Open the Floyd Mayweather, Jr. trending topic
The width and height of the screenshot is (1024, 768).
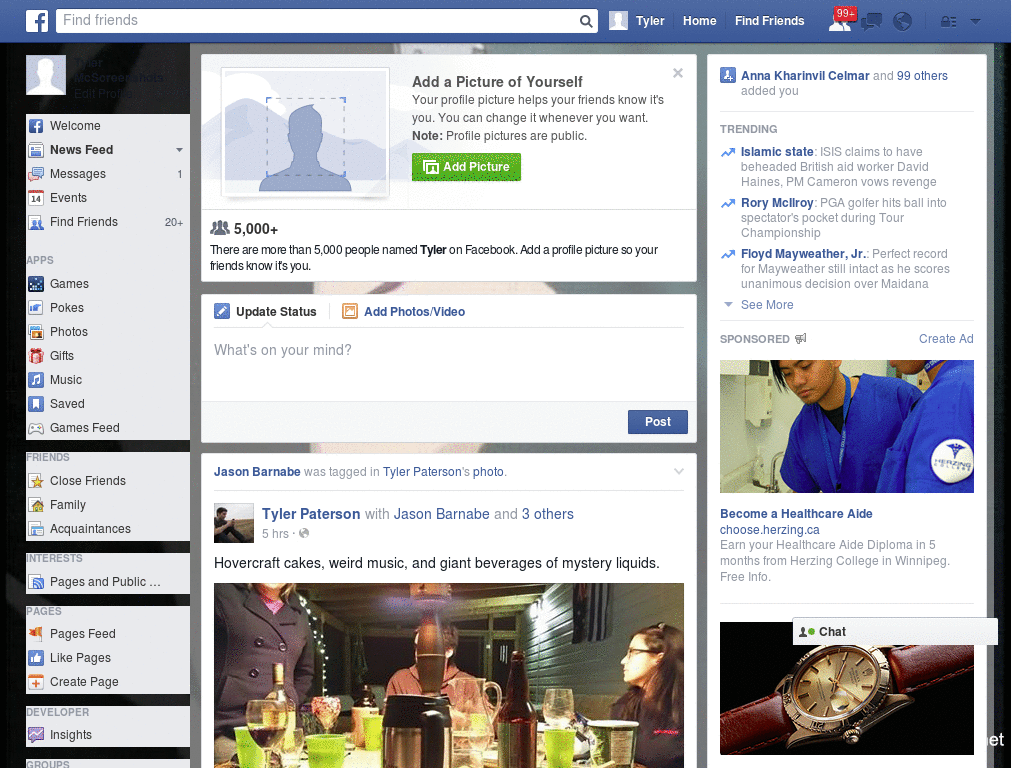click(x=803, y=253)
